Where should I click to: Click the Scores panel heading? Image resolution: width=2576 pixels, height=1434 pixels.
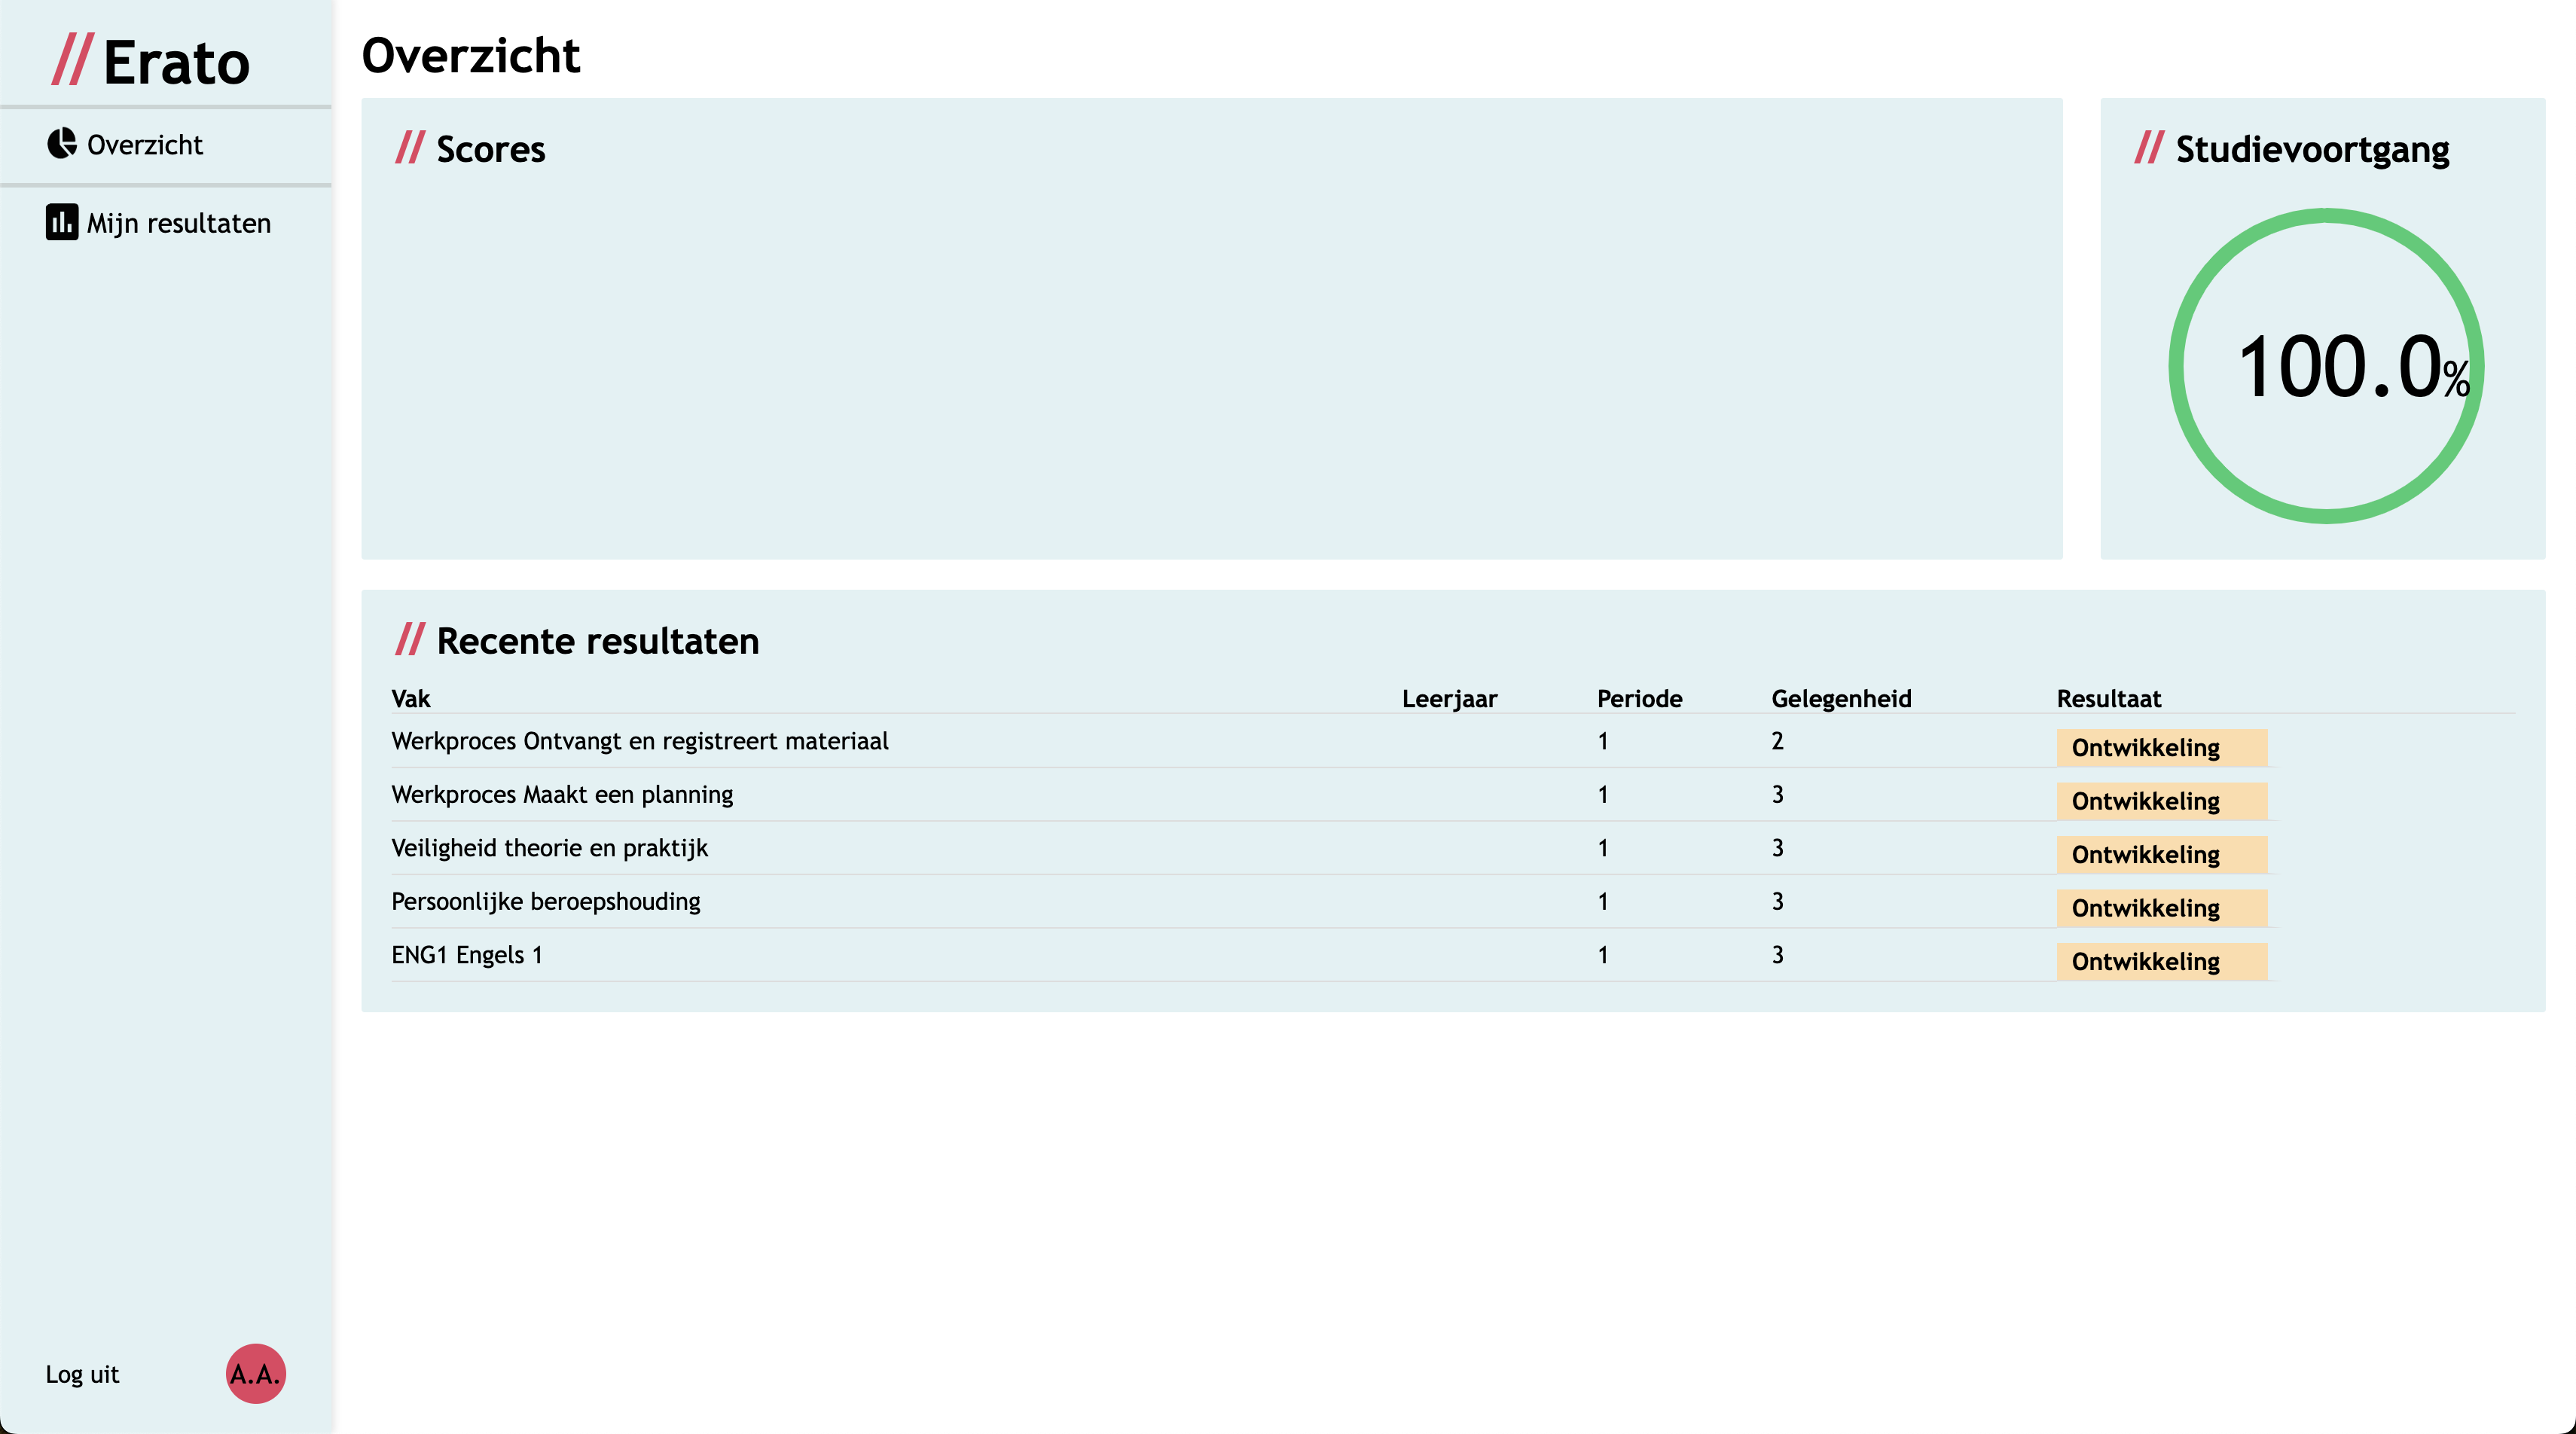490,149
